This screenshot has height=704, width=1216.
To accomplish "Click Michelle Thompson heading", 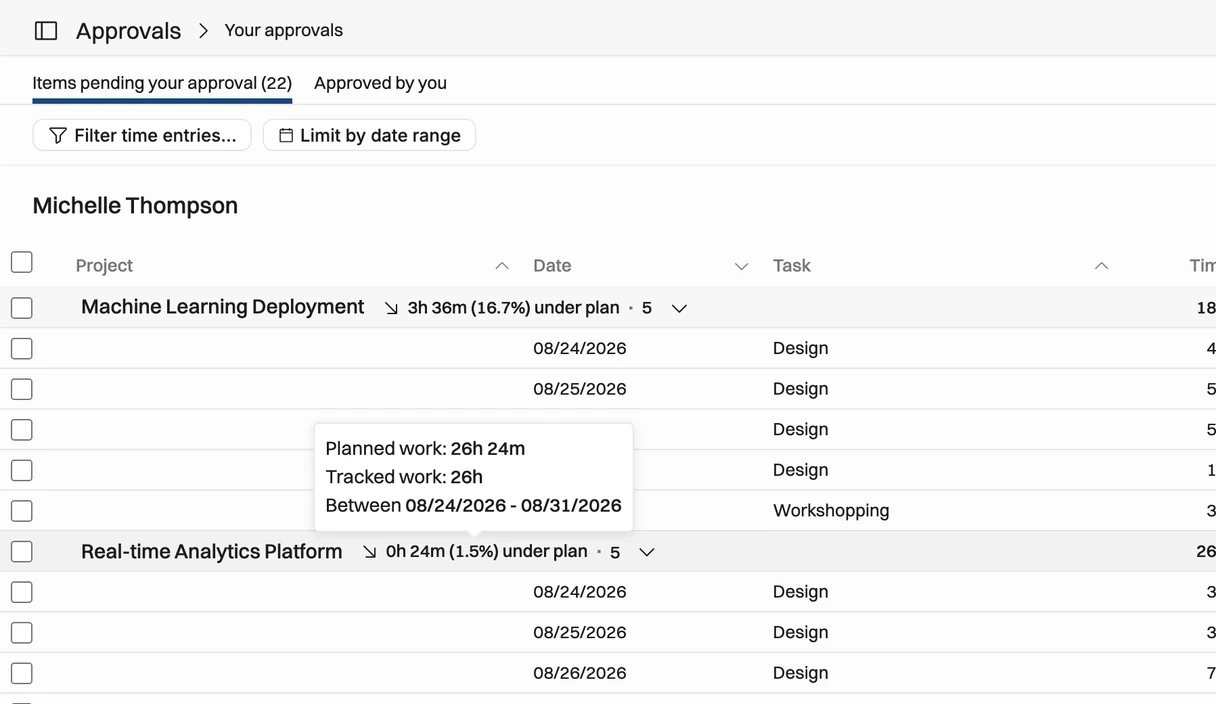I will [135, 206].
